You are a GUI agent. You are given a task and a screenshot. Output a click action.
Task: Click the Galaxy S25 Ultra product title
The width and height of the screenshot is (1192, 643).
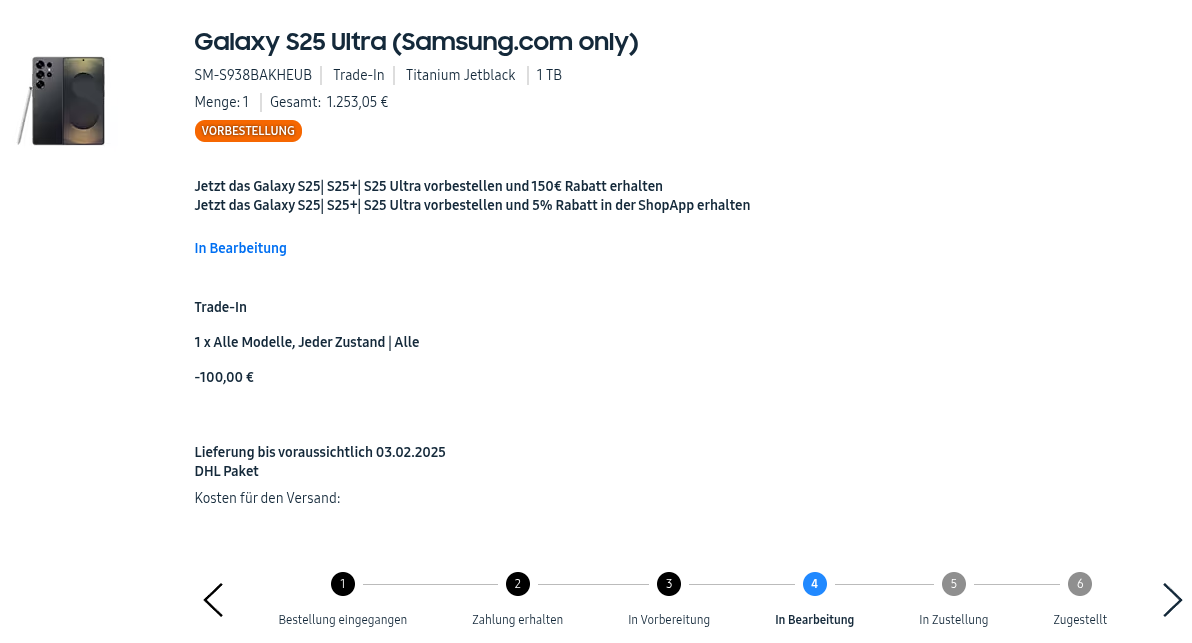(416, 42)
